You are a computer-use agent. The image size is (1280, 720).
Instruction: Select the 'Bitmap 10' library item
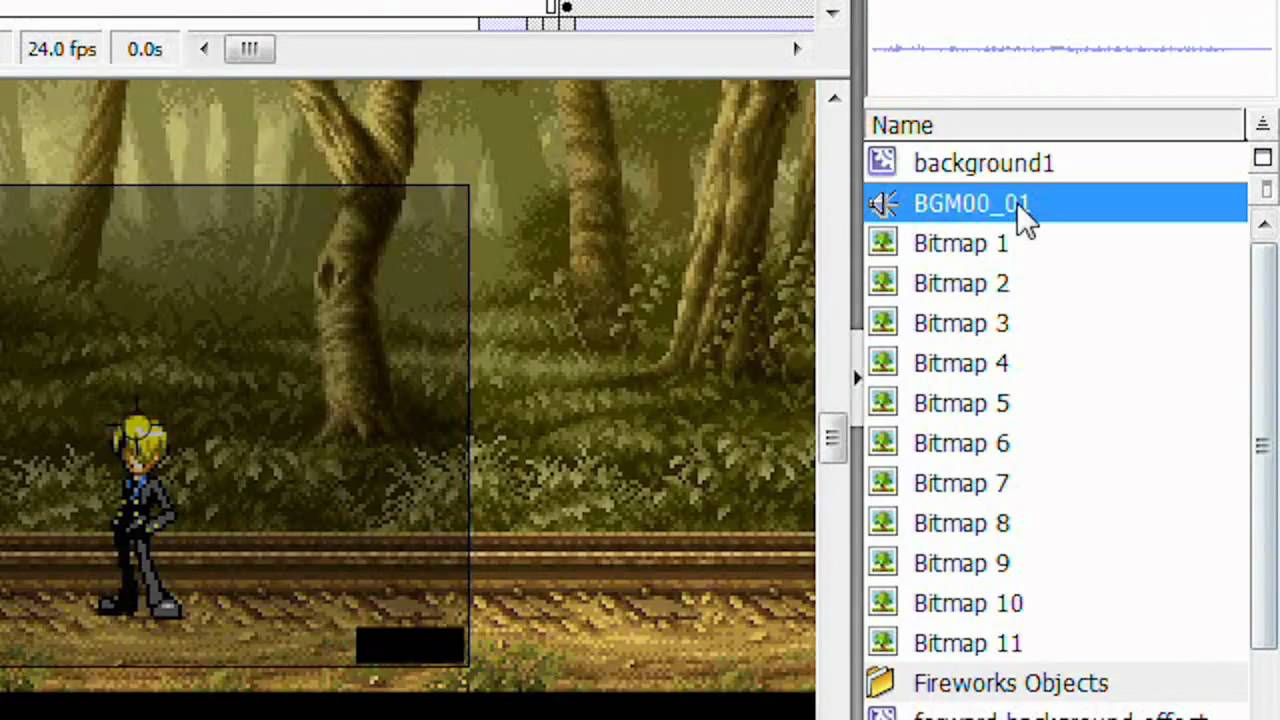click(x=1056, y=603)
